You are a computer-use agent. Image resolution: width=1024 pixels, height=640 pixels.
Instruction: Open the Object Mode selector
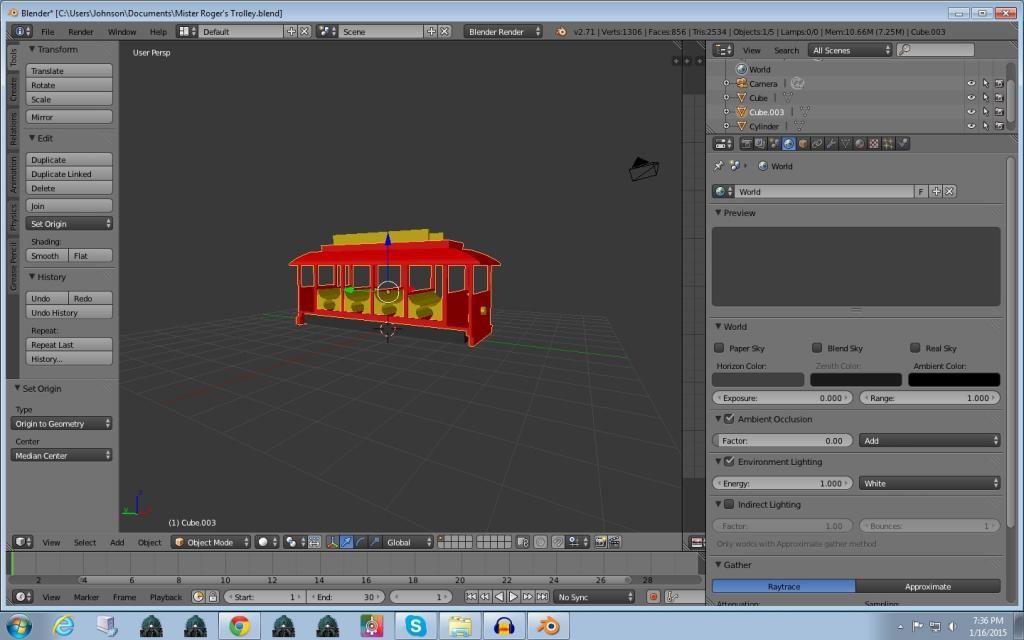212,542
